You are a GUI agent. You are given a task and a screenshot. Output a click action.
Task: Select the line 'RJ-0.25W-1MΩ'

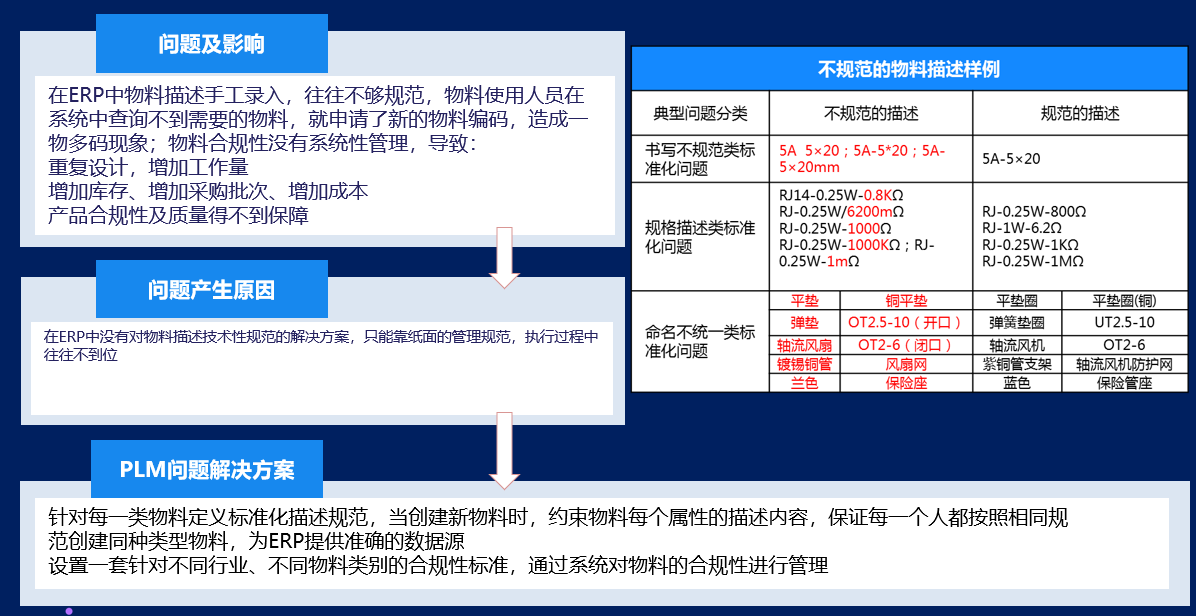click(x=1034, y=261)
